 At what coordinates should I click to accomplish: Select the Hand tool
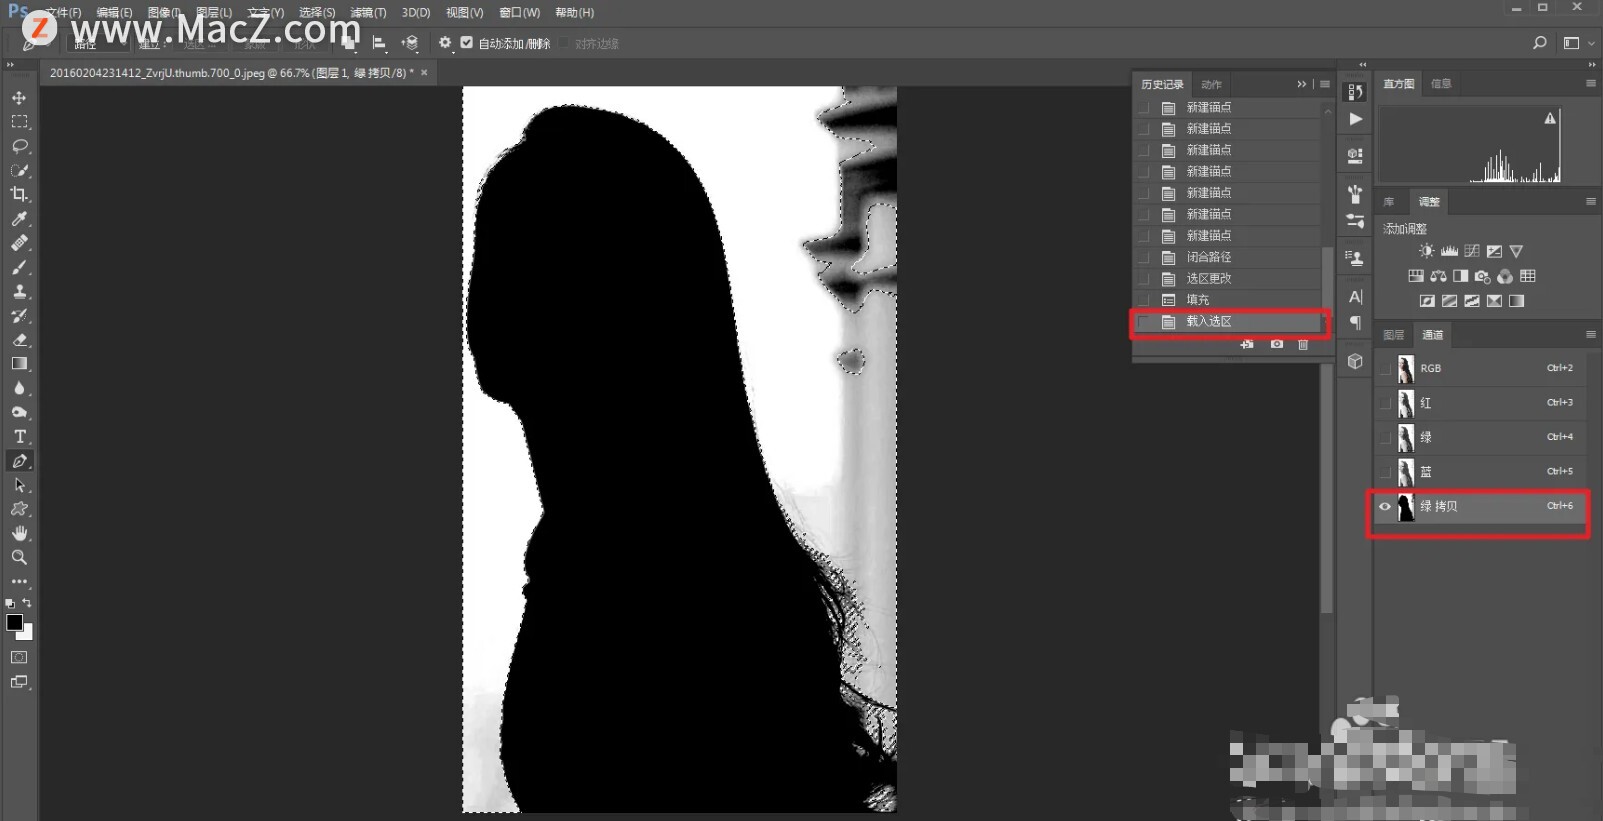pyautogui.click(x=19, y=533)
